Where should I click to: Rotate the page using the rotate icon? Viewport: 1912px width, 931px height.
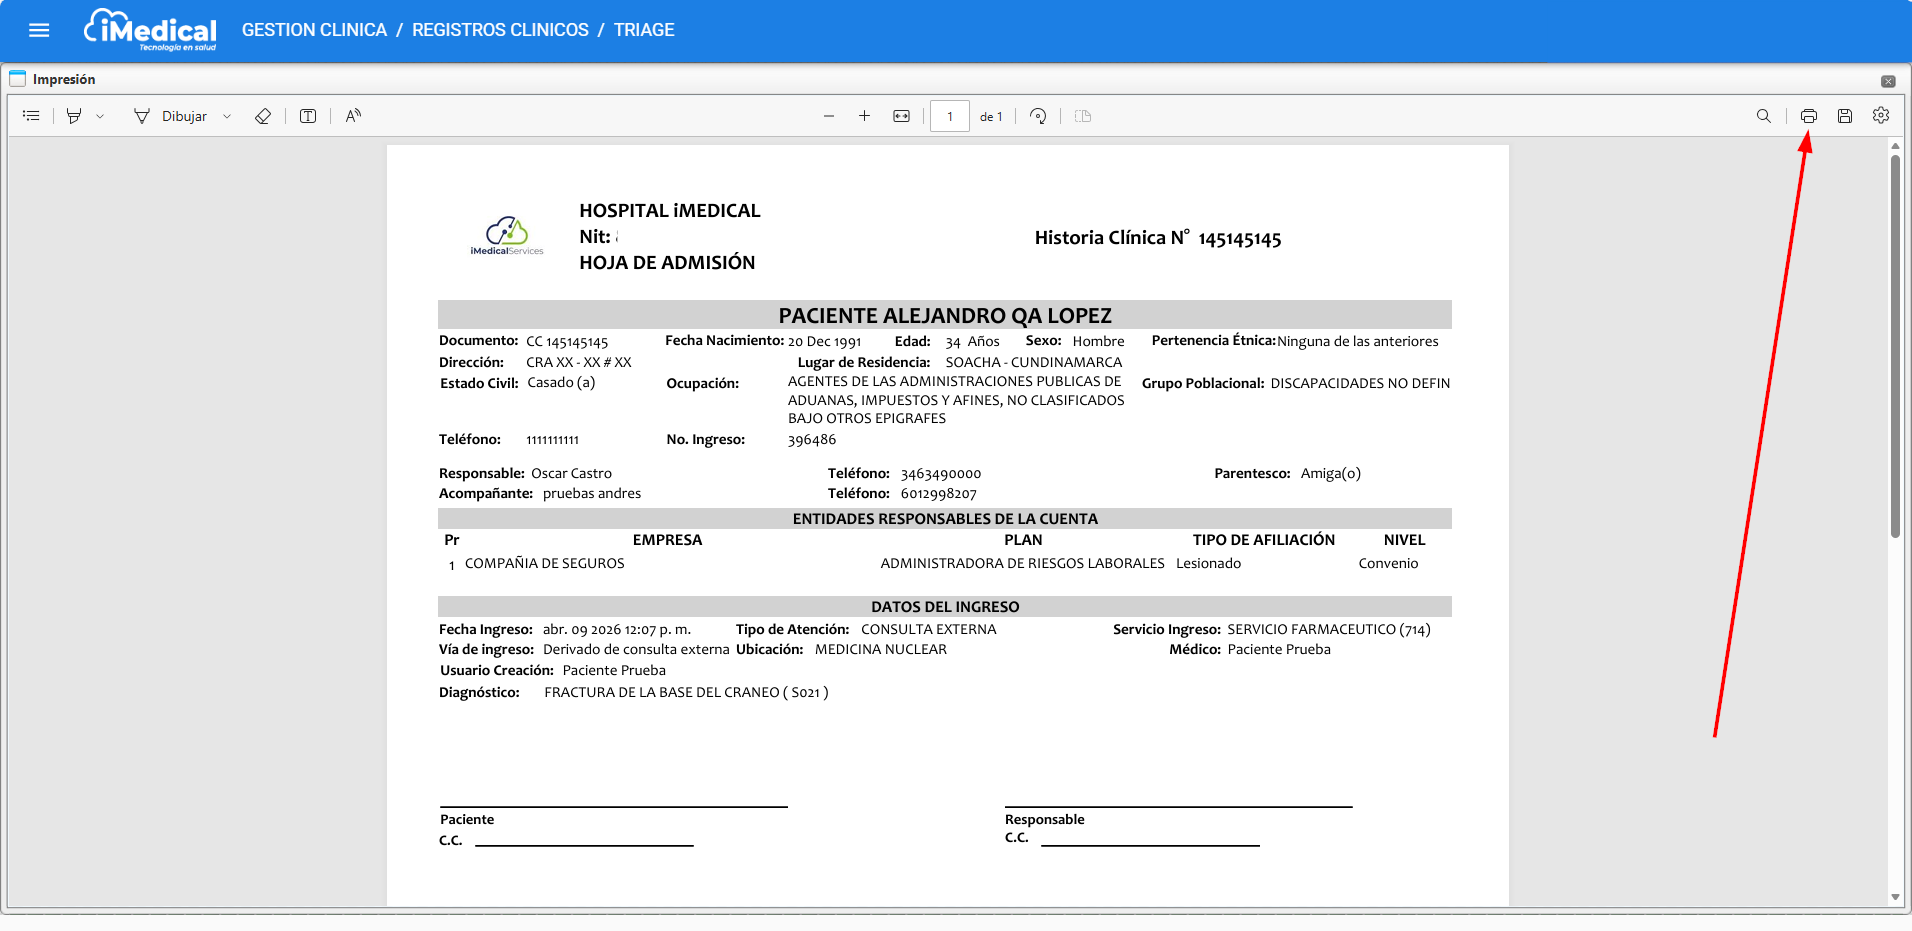coord(1038,116)
